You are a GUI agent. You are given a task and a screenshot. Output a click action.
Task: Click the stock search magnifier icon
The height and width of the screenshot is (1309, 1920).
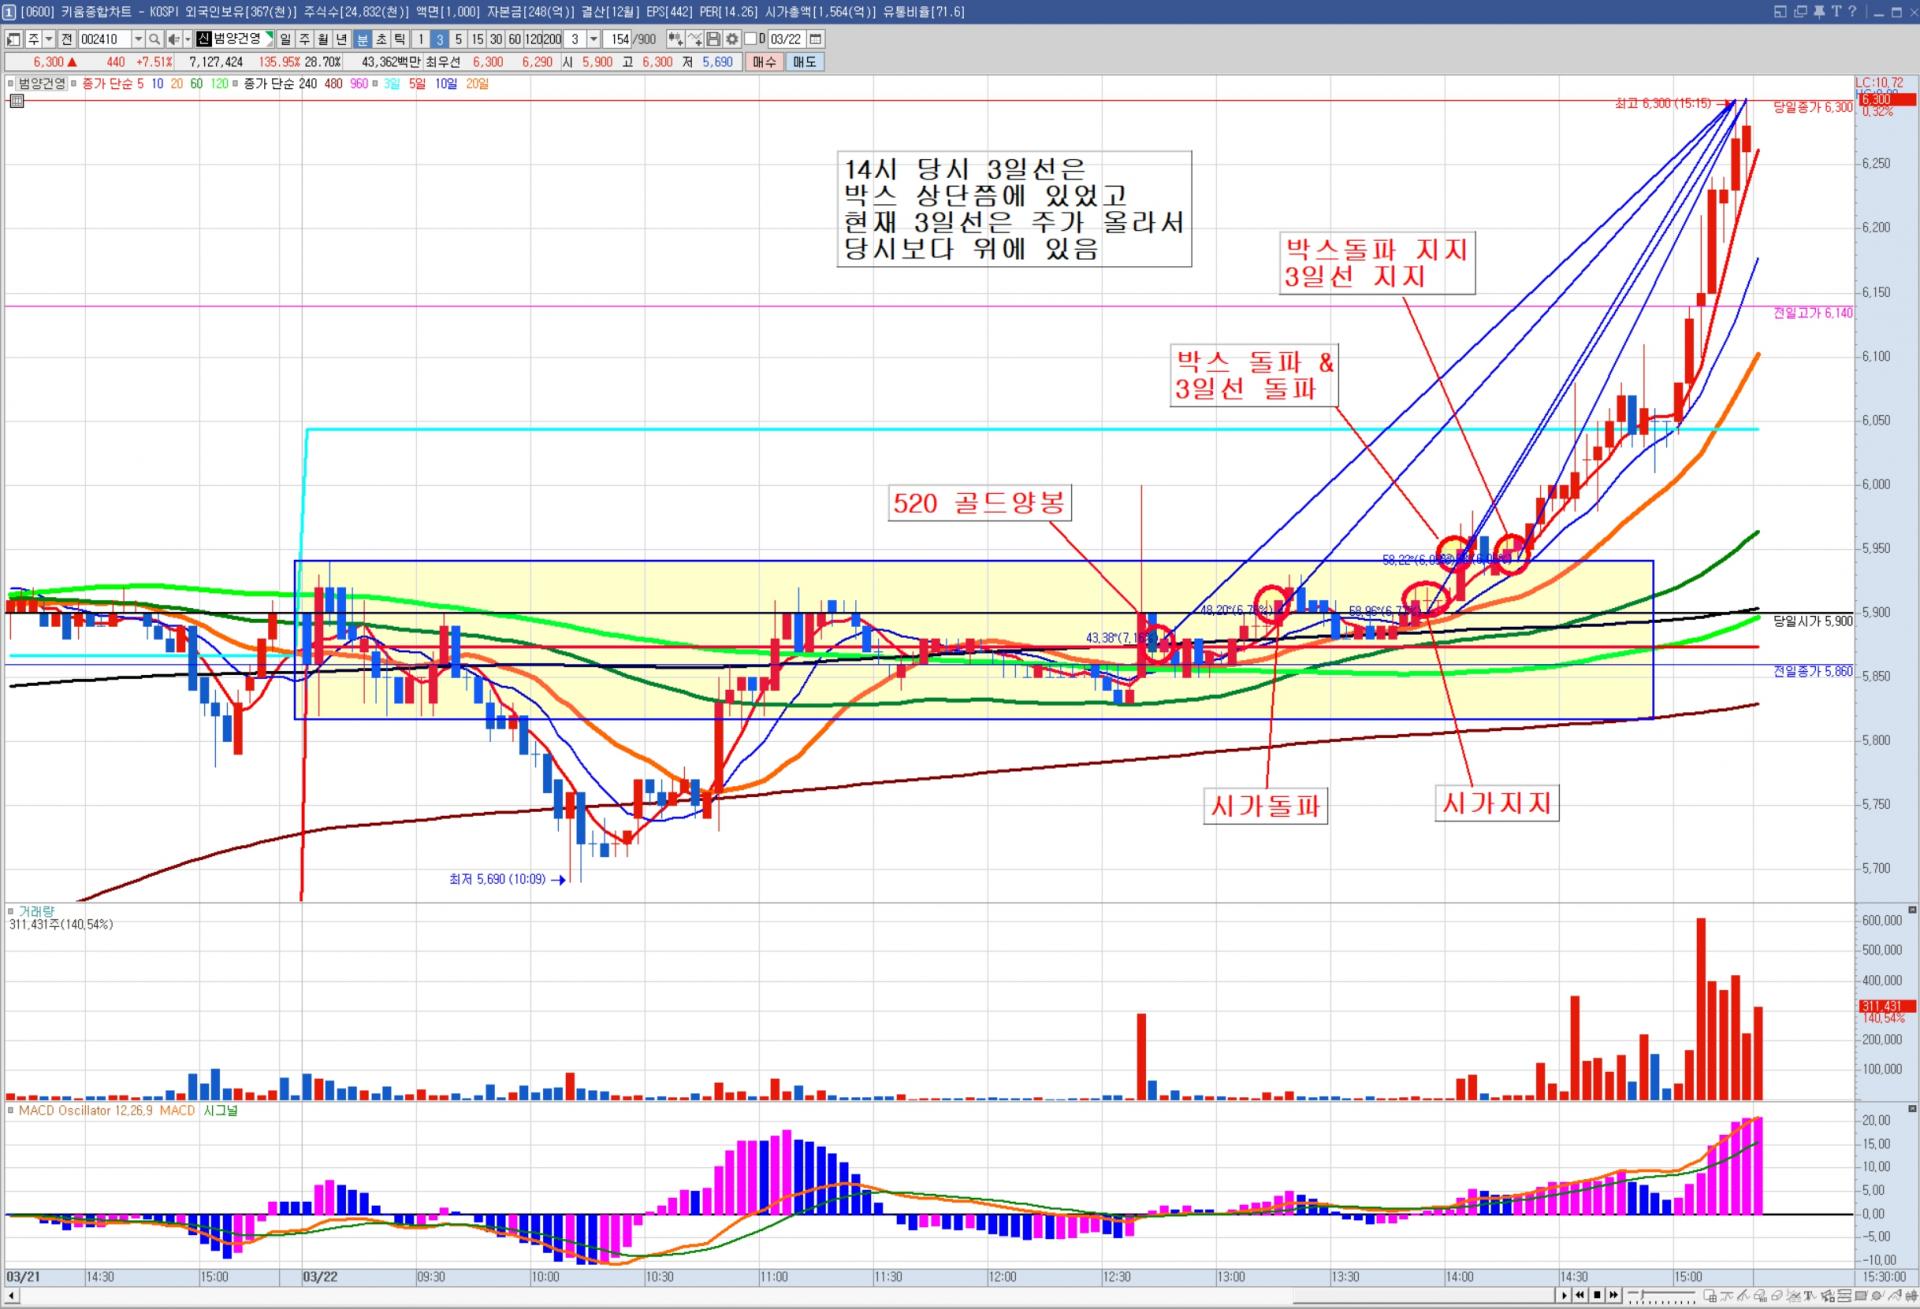tap(154, 39)
